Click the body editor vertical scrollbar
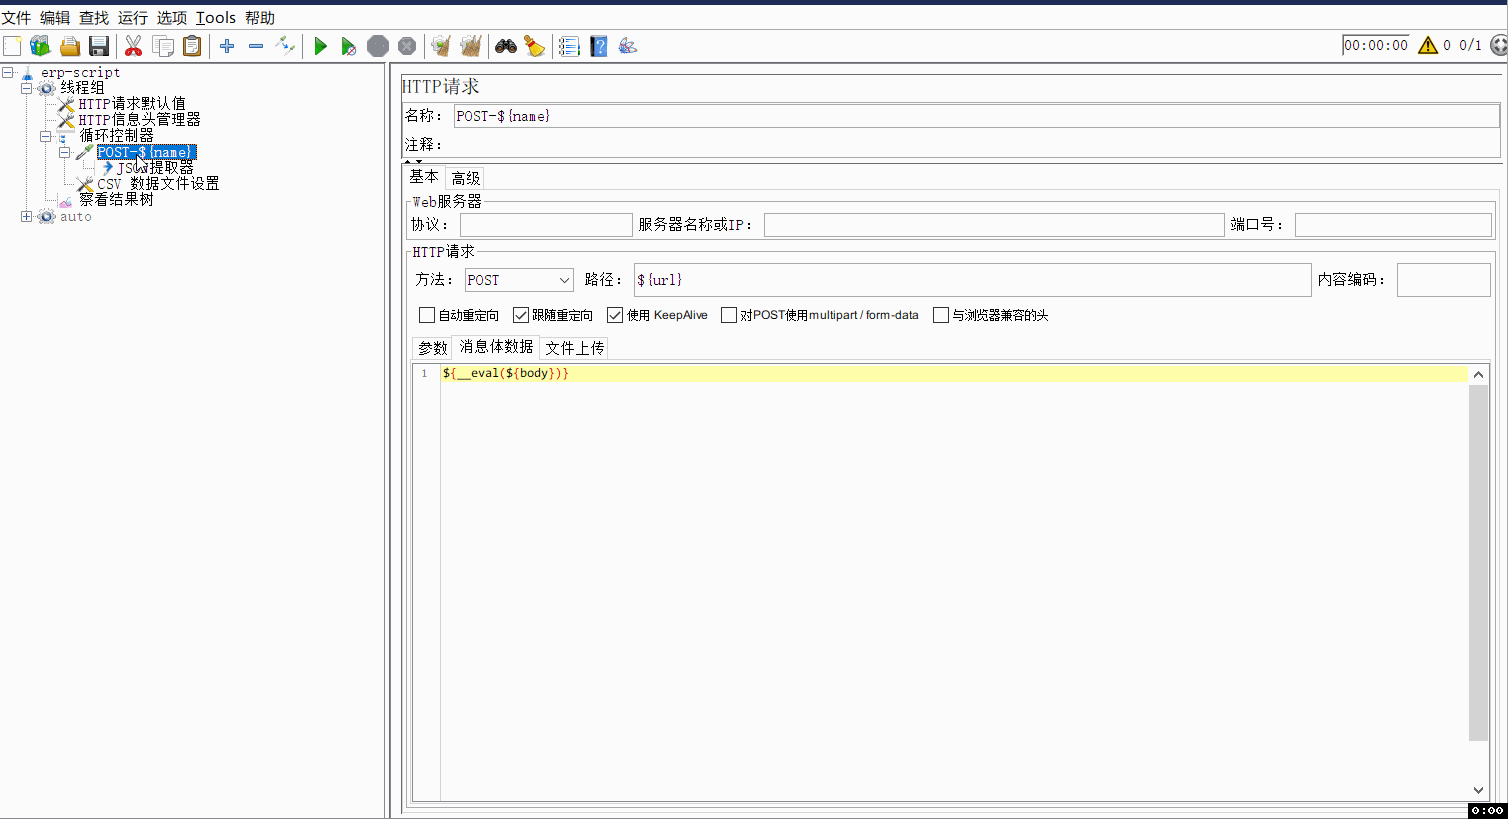This screenshot has width=1508, height=819. coord(1479,563)
